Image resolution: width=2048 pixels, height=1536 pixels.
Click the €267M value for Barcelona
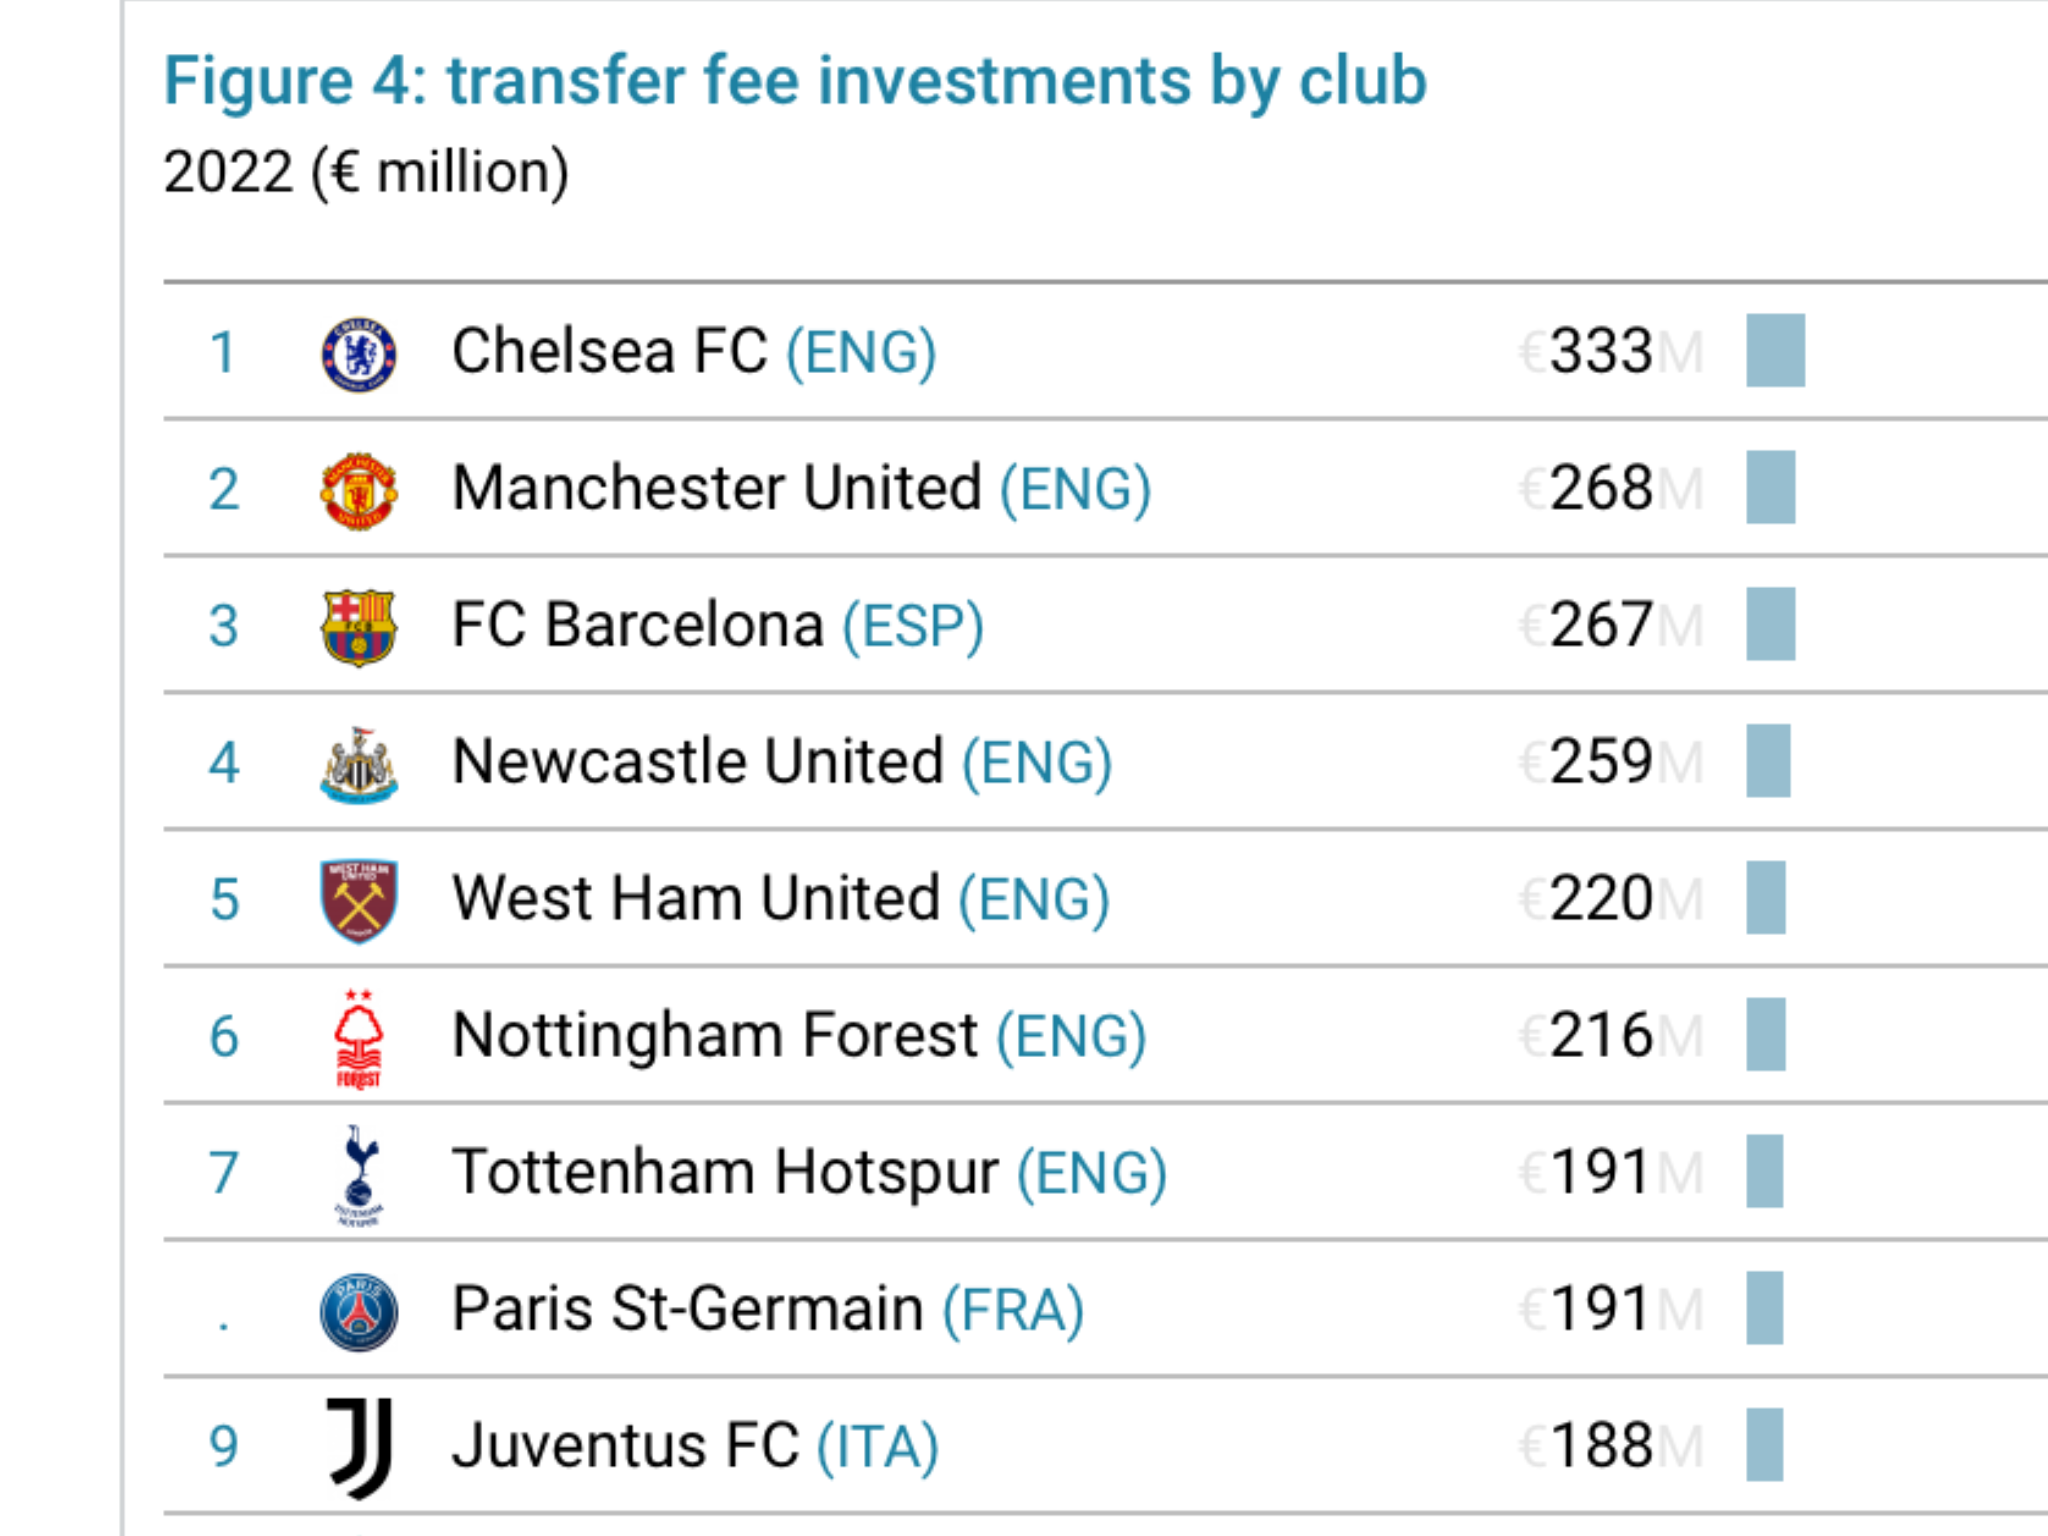[x=1611, y=625]
